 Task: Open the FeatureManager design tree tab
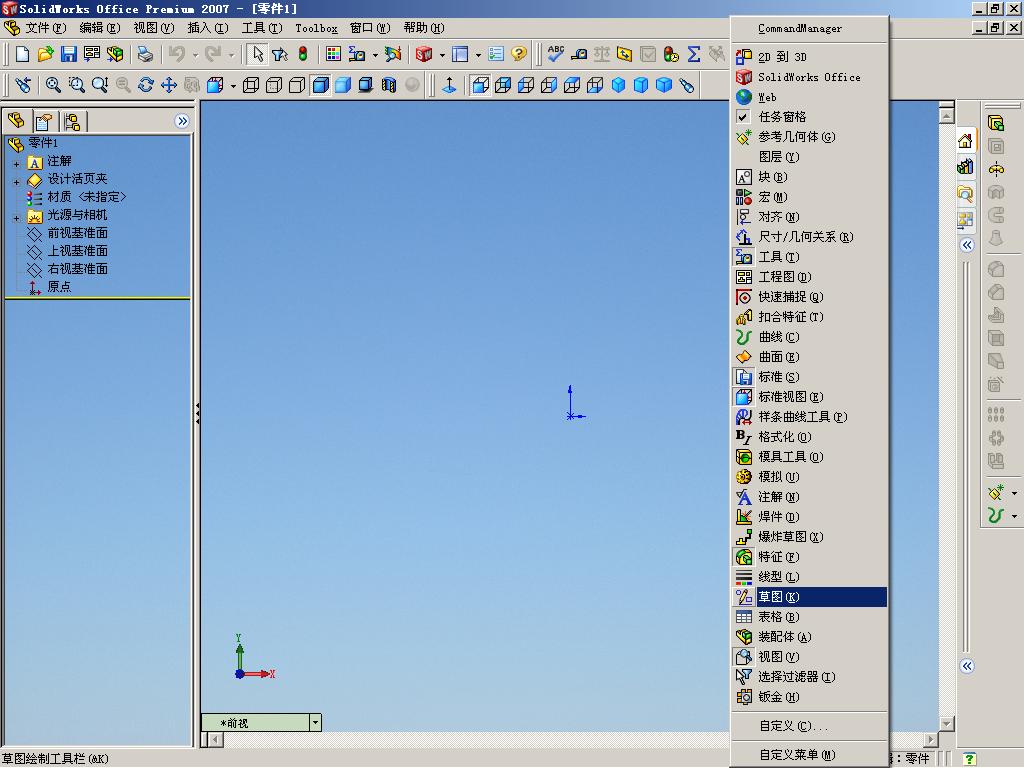tap(16, 121)
